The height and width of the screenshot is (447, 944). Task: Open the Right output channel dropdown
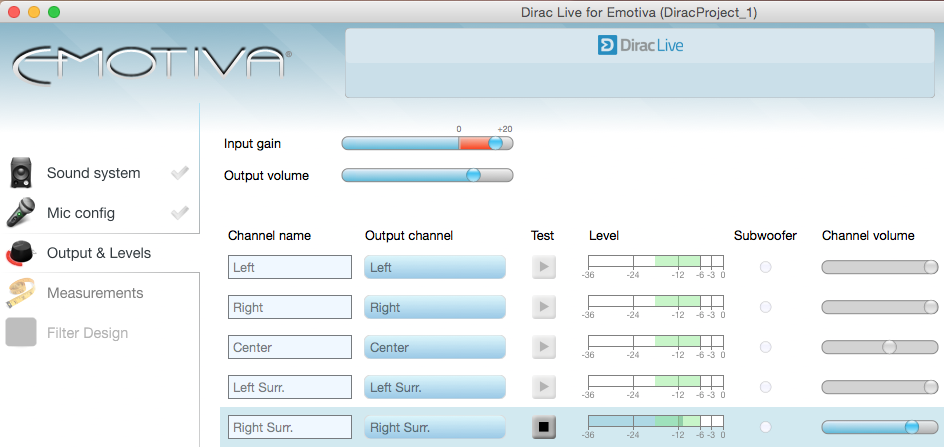click(x=435, y=307)
